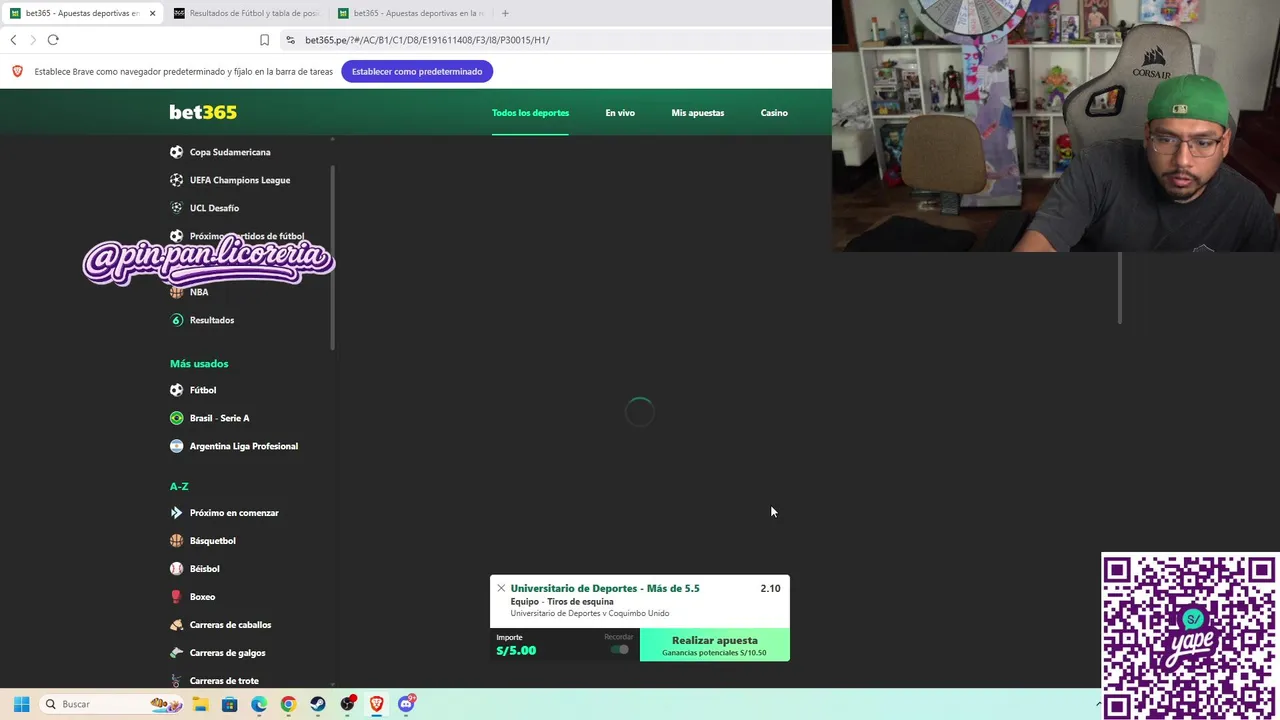Screen dimensions: 1280x720
Task: Click the Carreras de caballos icon
Action: (177, 625)
